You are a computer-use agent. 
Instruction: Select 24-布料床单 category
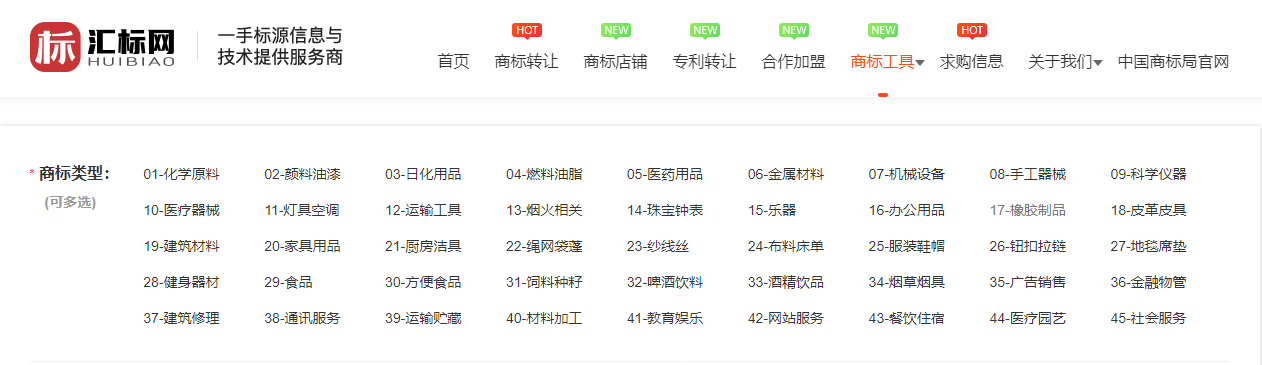[x=786, y=246]
